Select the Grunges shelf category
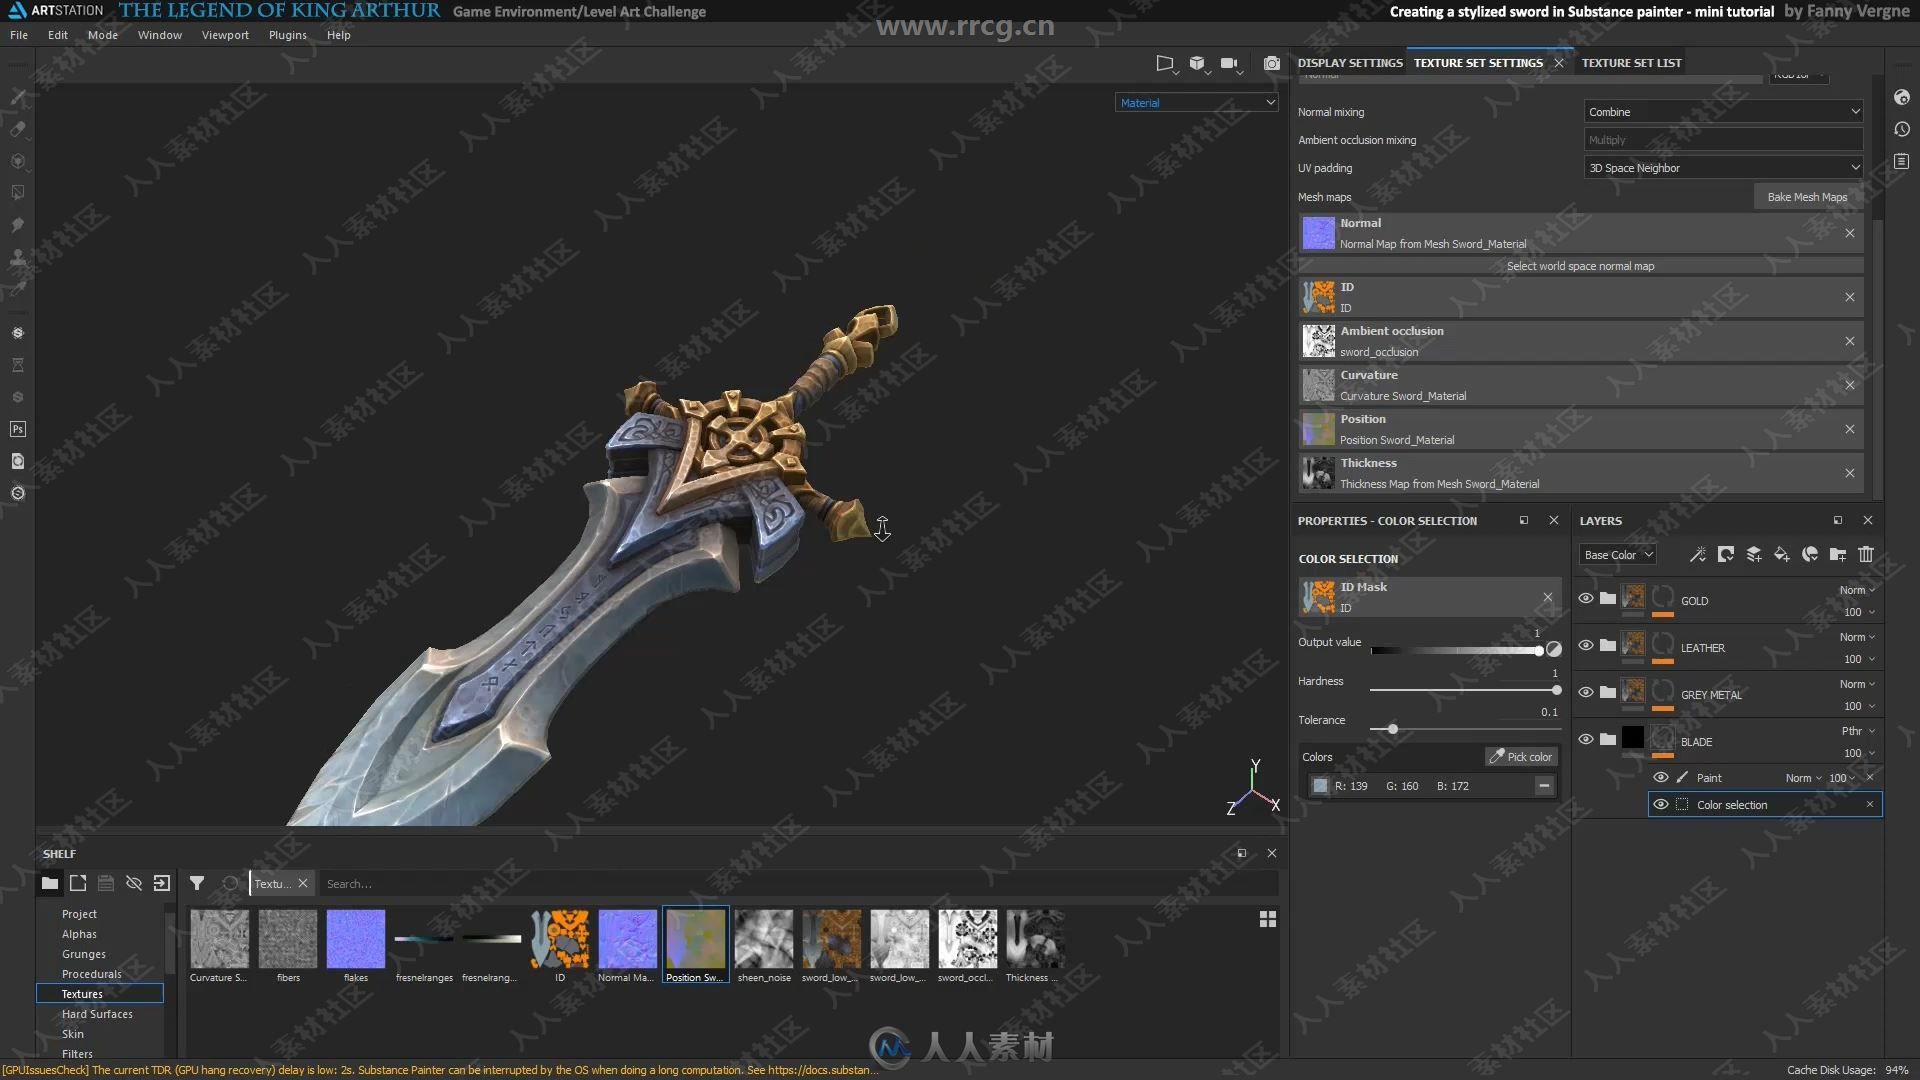 (84, 954)
